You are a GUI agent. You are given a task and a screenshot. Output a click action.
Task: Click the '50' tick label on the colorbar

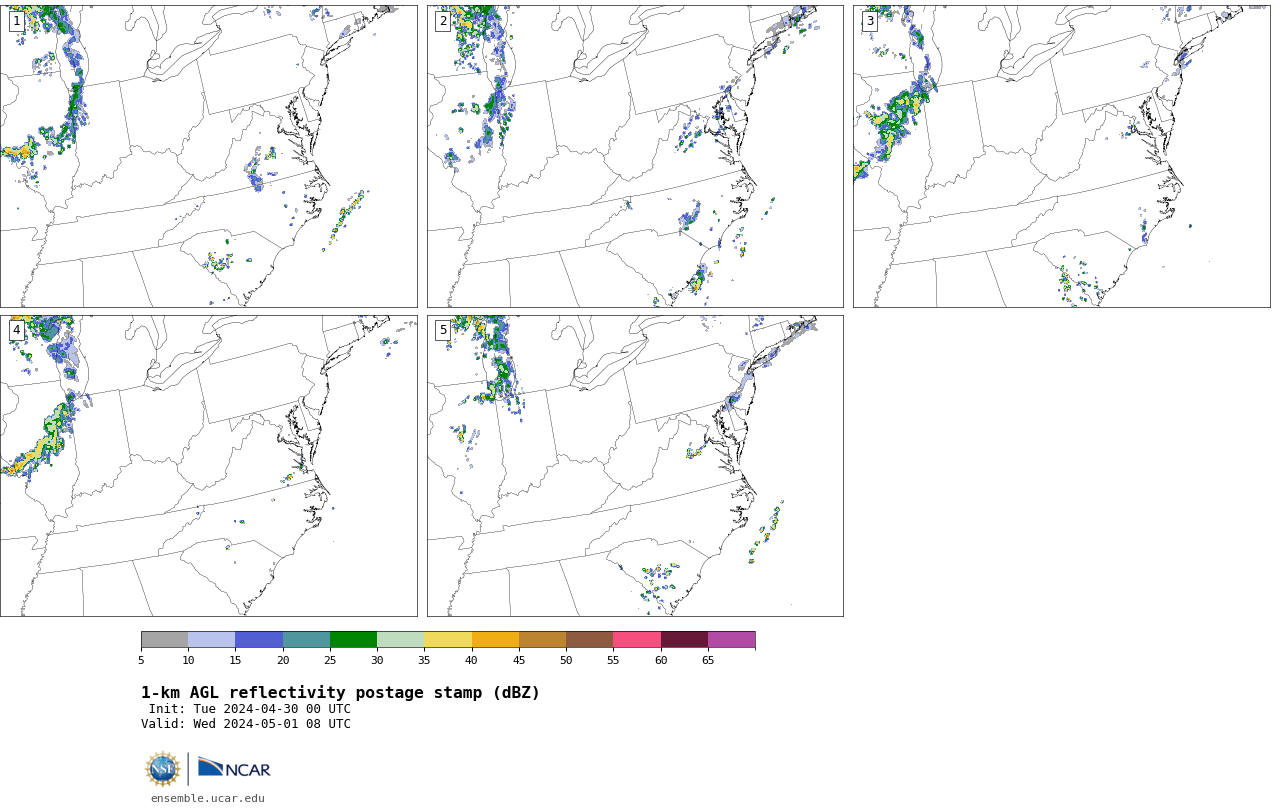pos(566,660)
